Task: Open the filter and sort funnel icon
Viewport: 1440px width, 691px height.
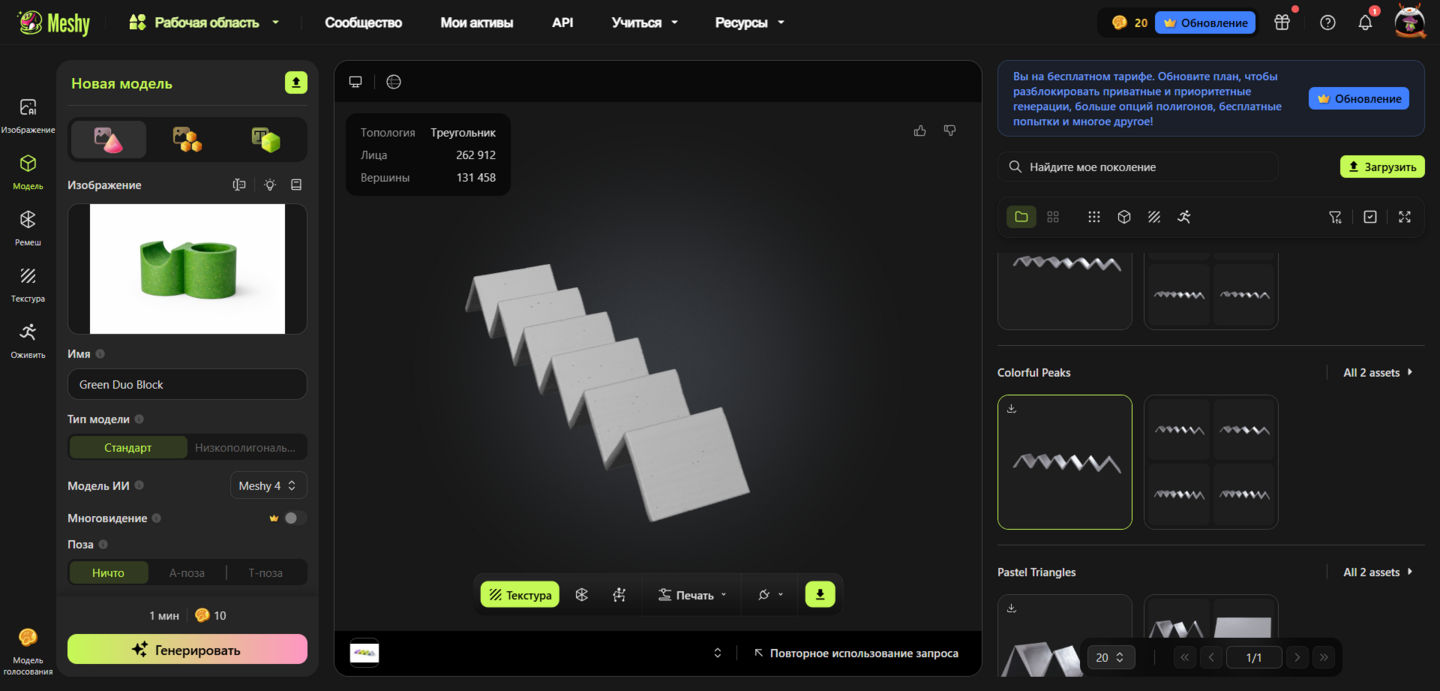Action: [x=1335, y=217]
